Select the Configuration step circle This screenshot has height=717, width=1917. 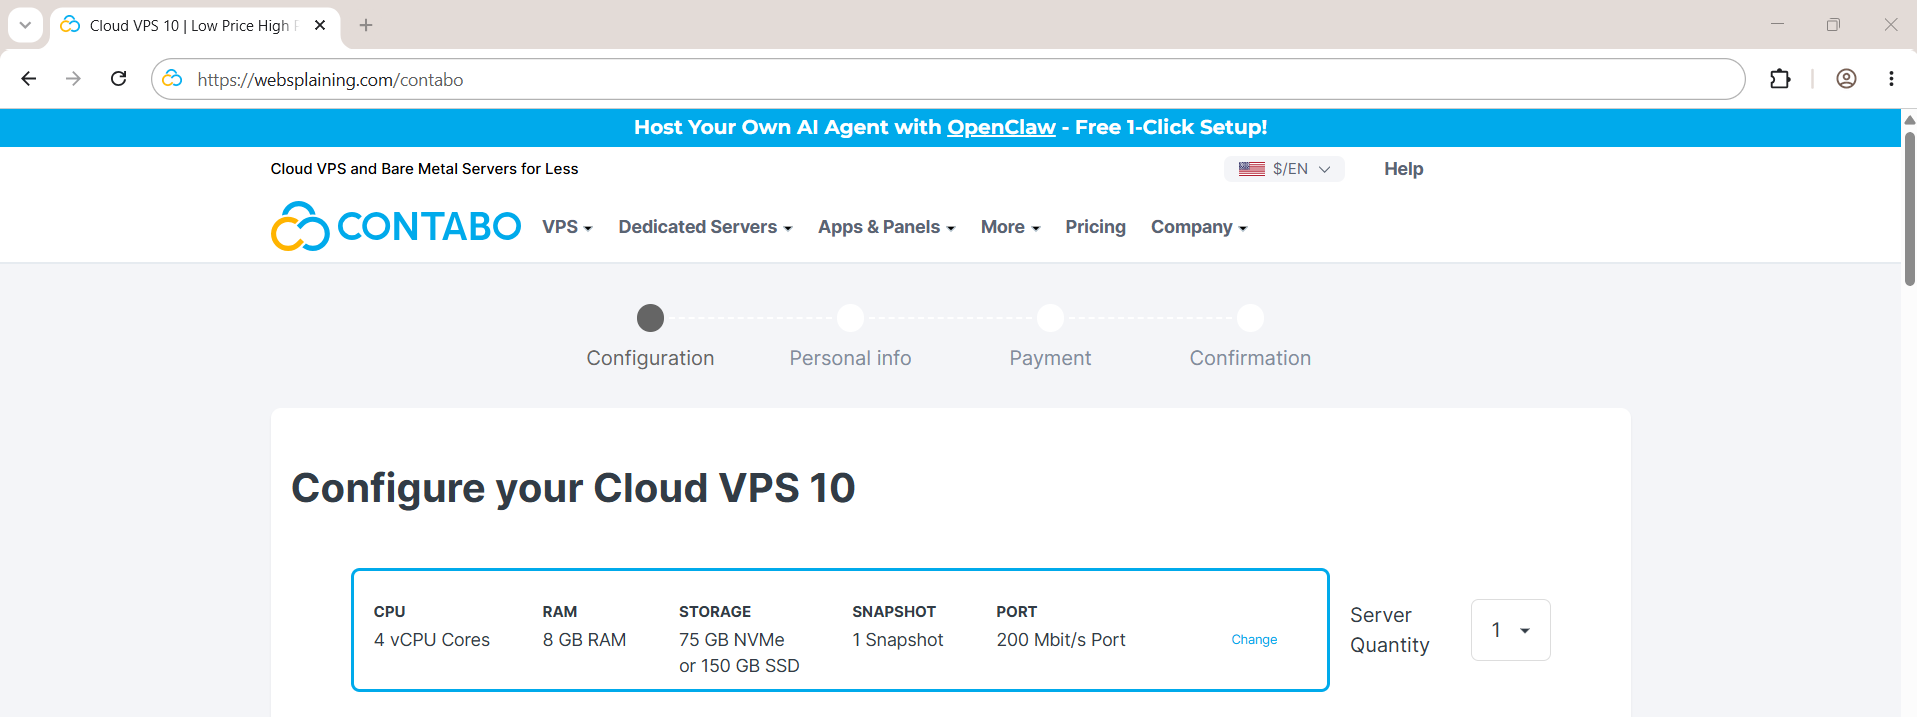click(x=650, y=318)
